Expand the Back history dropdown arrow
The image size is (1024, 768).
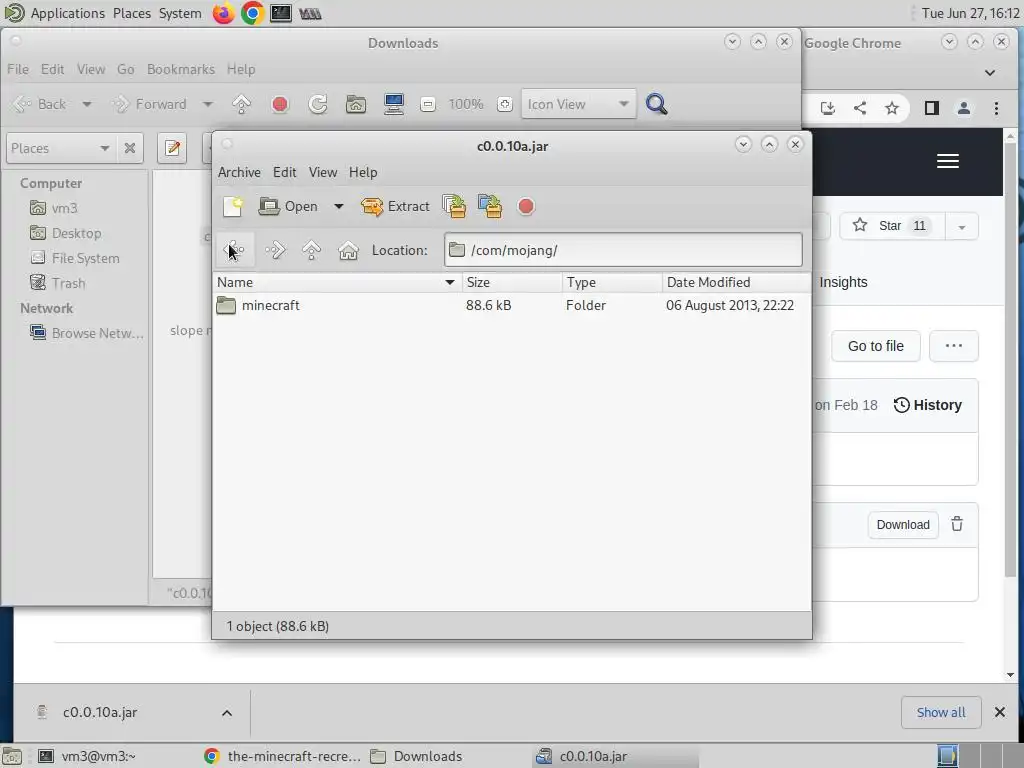tap(87, 104)
